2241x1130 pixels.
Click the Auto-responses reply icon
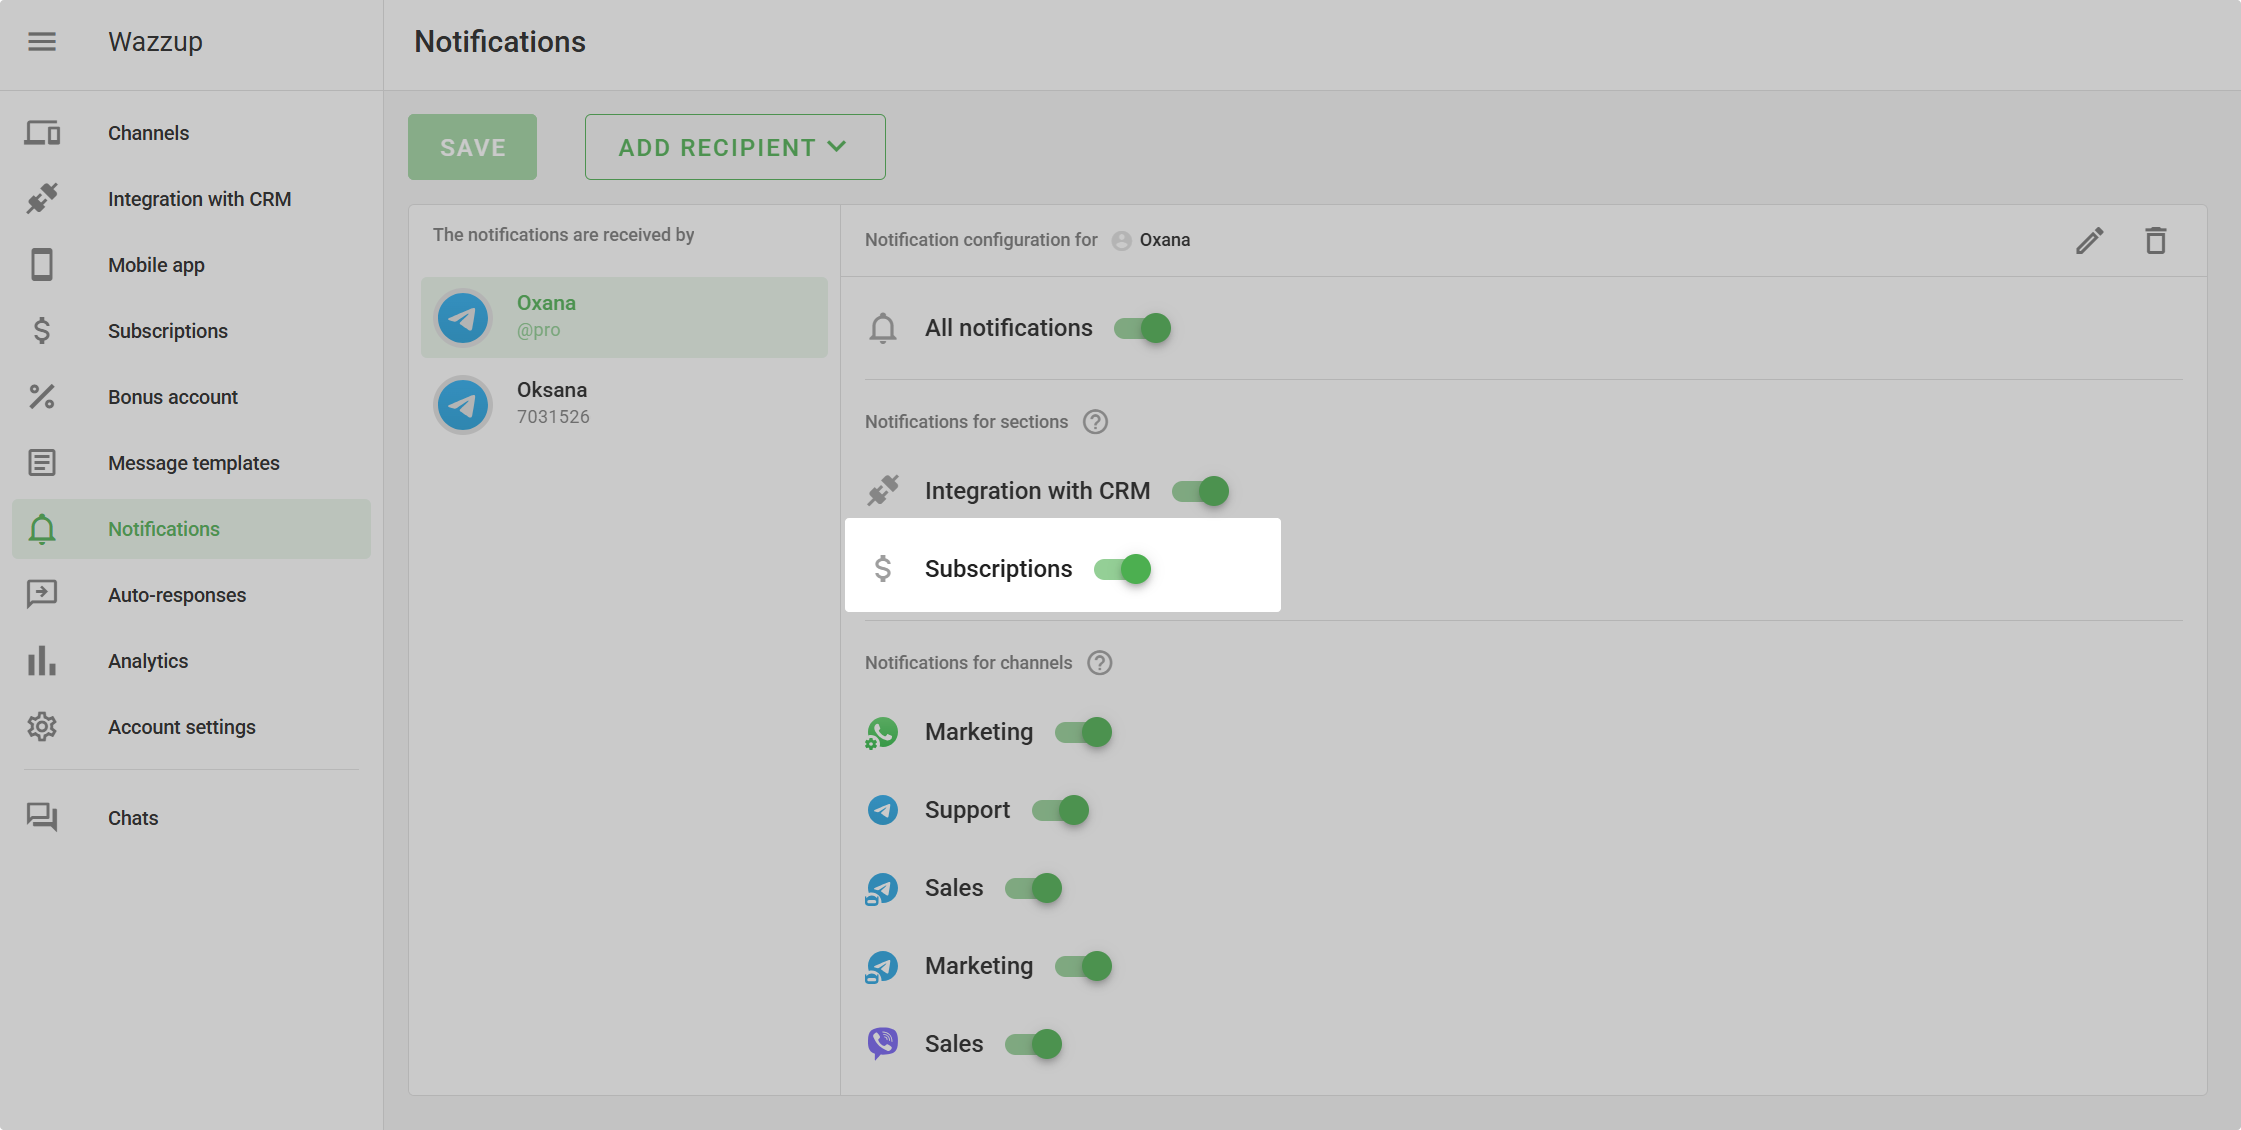tap(42, 595)
